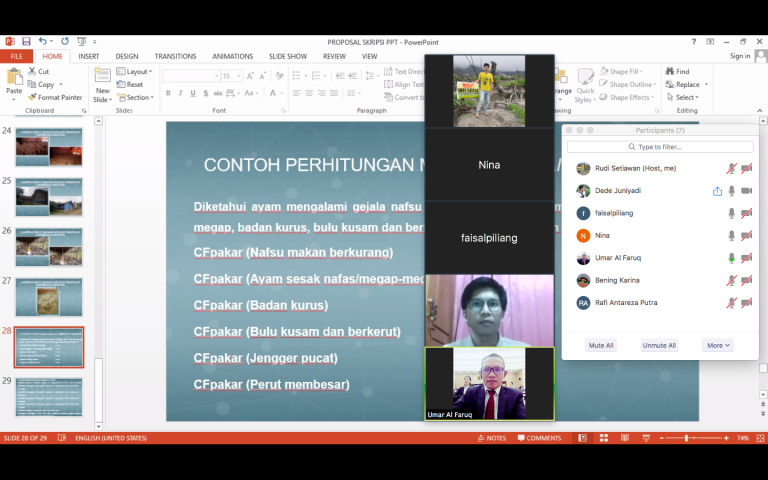Justify text in Paragraph group
768x480 pixels.
coord(334,93)
